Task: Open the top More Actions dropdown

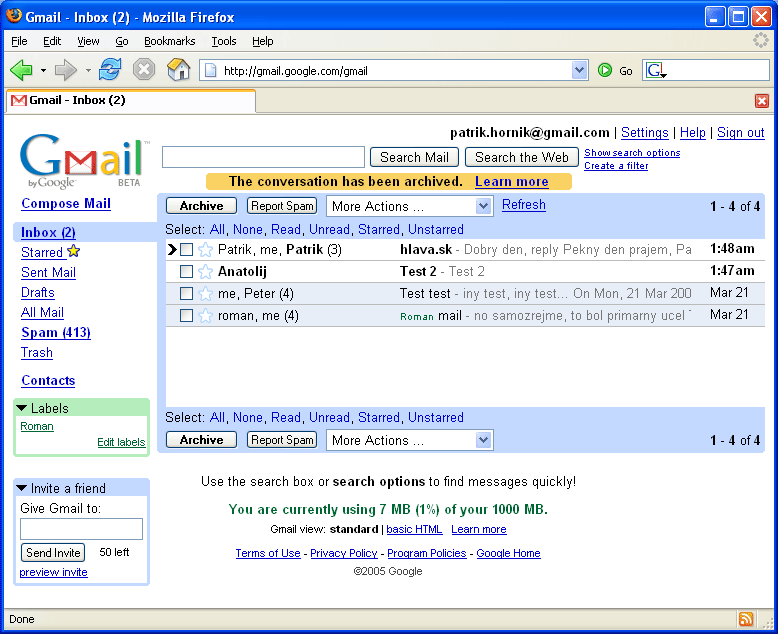Action: 409,206
